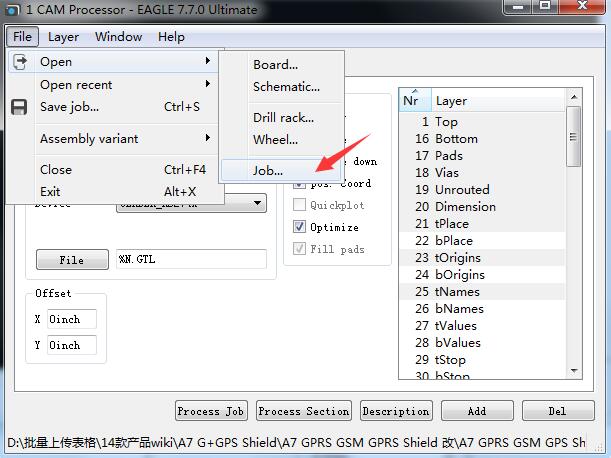Click the CAM Processor title bar icon

[x=12, y=10]
